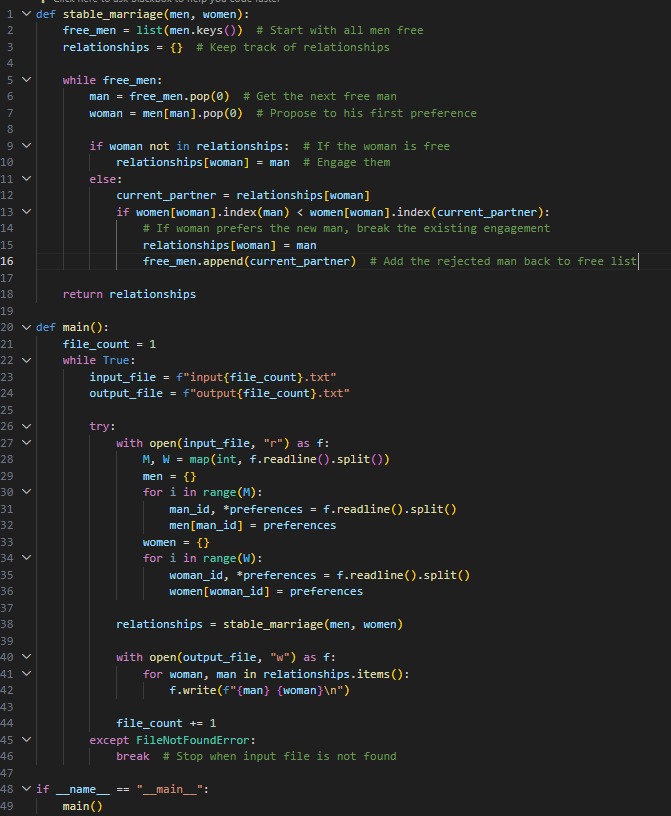Click 'file_count = 1' on line 21

click(109, 344)
